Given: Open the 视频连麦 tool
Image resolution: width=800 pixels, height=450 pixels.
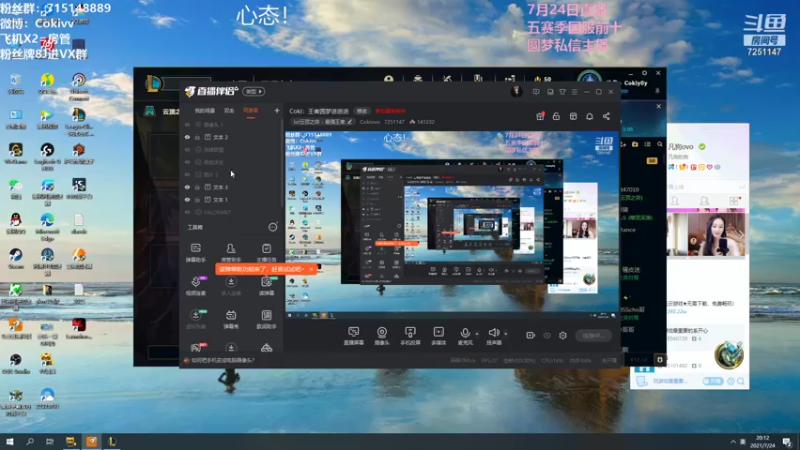Looking at the screenshot, I should tap(195, 286).
